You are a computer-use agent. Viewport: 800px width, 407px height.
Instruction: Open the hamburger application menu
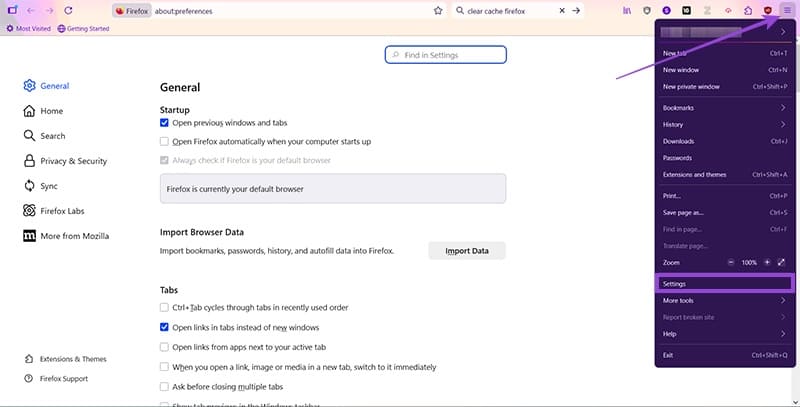pos(786,10)
